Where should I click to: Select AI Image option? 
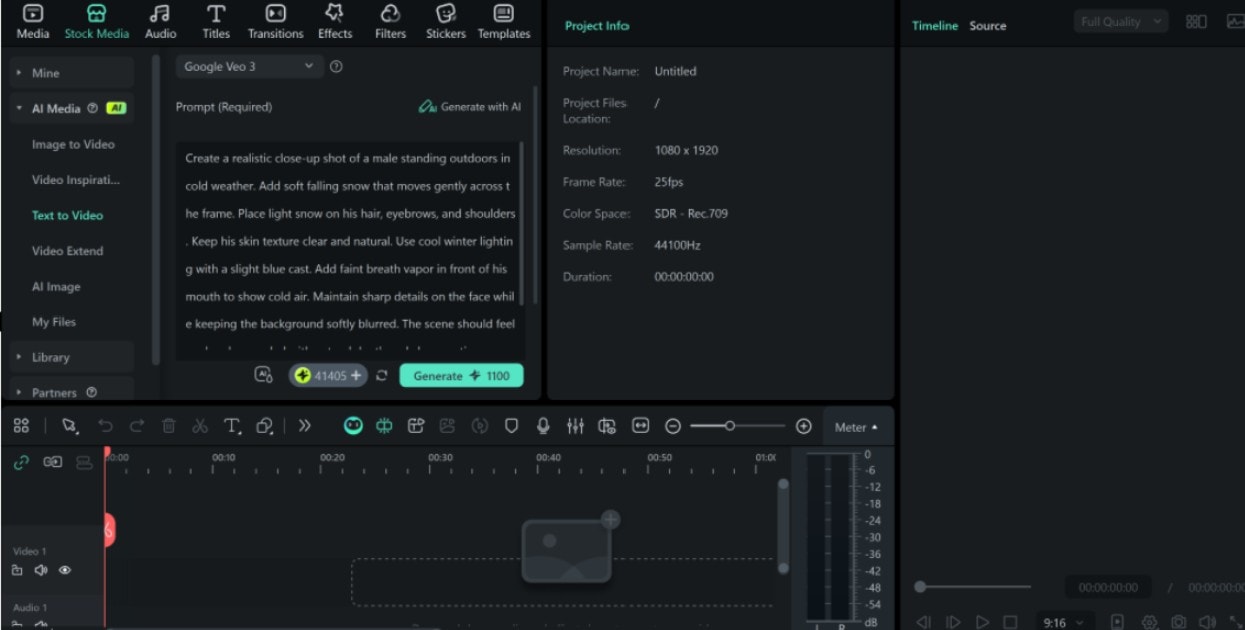[x=56, y=287]
